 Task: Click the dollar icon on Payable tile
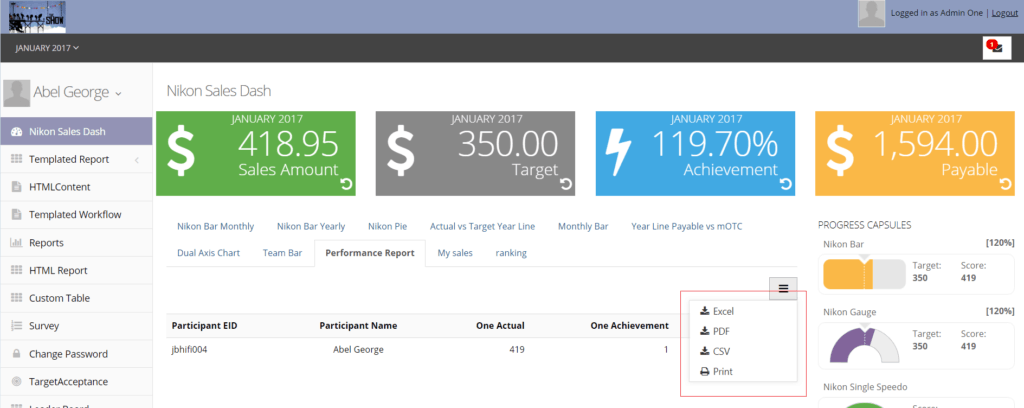840,151
